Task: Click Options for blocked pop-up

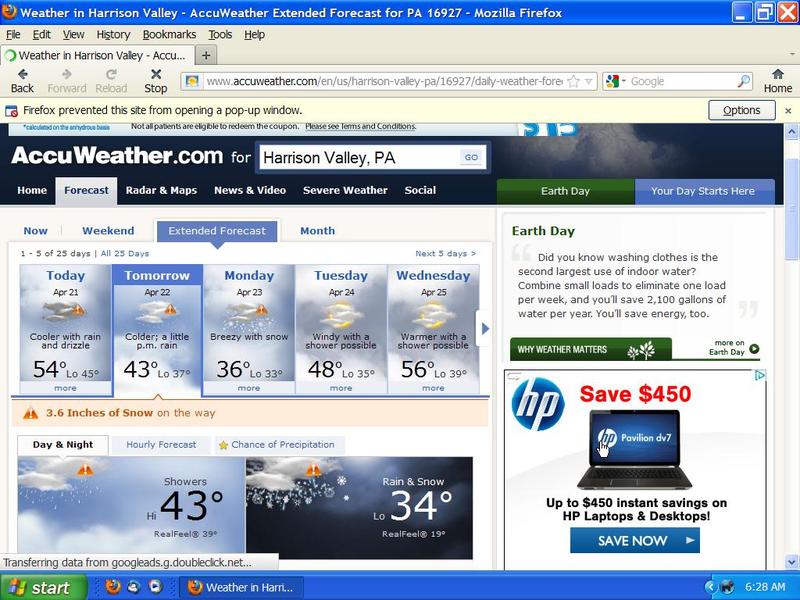Action: coord(741,111)
